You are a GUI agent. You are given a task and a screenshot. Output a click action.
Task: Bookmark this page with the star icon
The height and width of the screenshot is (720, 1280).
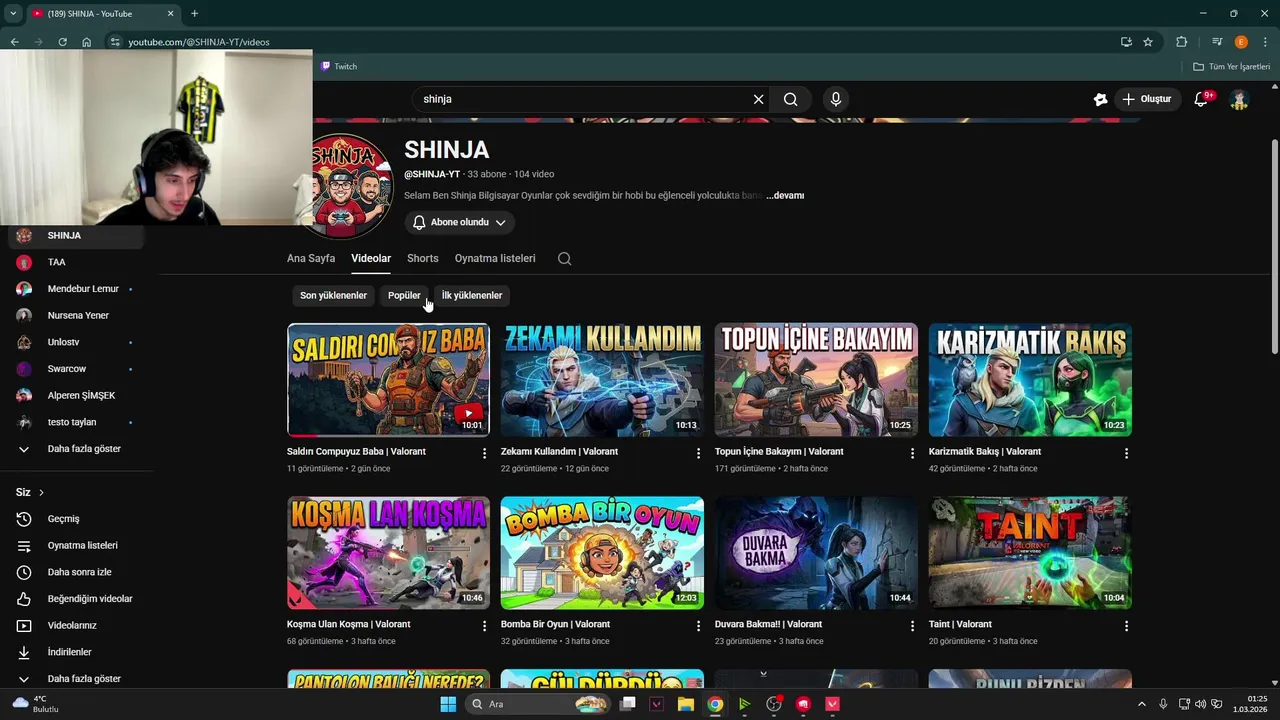1148,42
